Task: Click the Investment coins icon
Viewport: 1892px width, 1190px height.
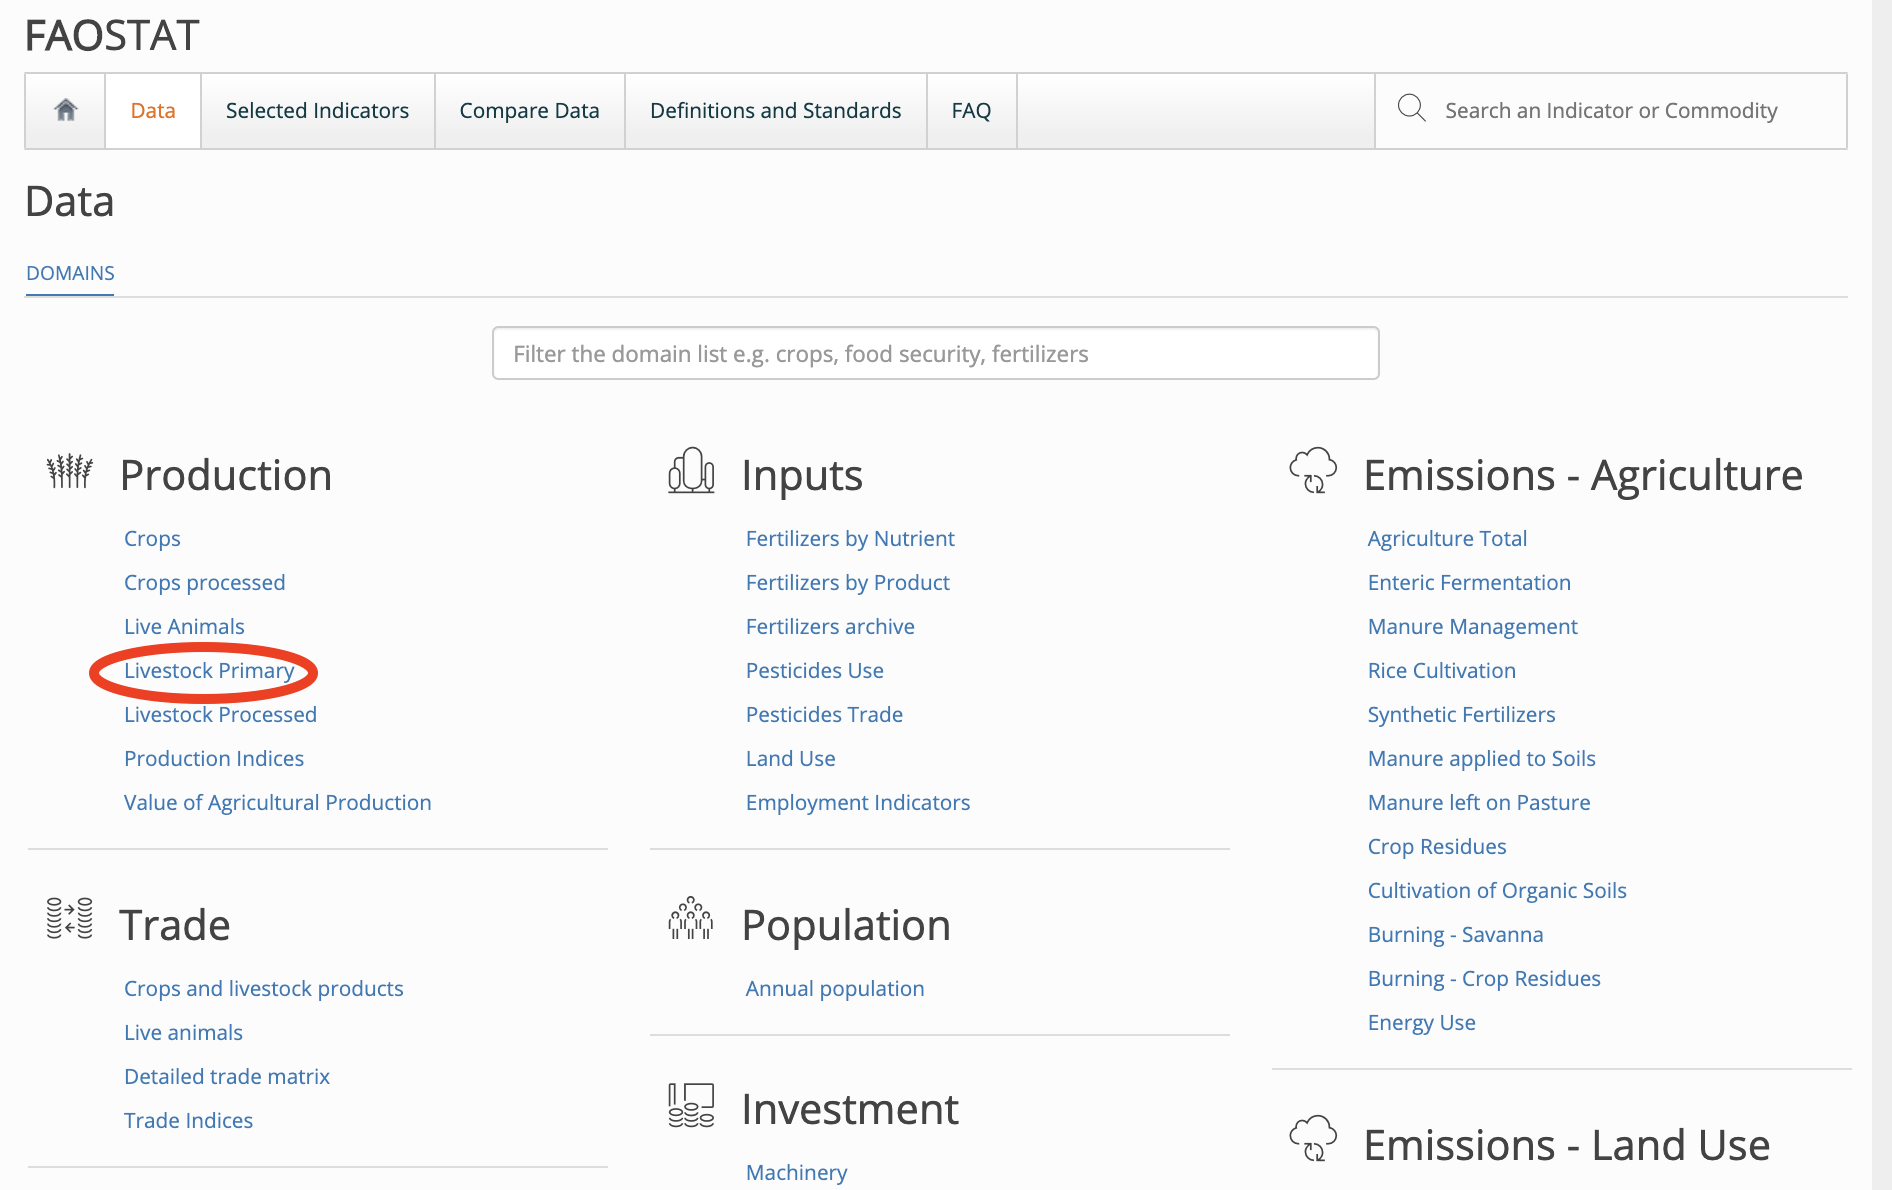Action: point(691,1105)
